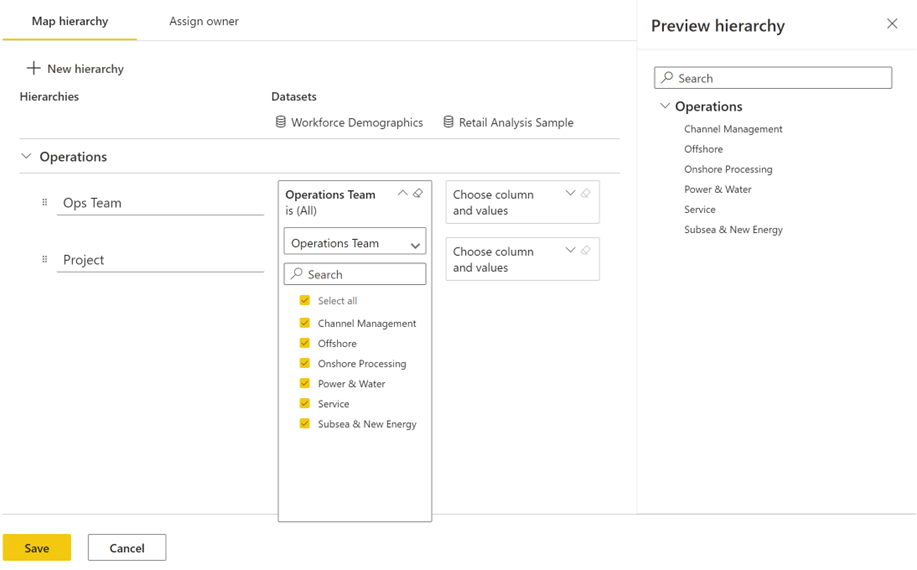Uncheck the Offshore checkbox
The image size is (917, 570).
[x=305, y=343]
